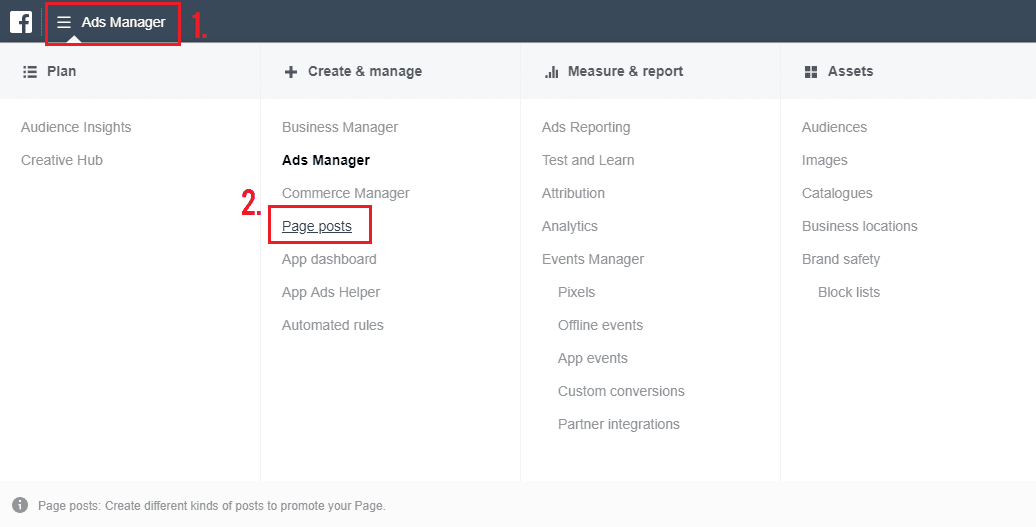1036x527 pixels.
Task: Click the Create & manage plus icon
Action: 291,71
